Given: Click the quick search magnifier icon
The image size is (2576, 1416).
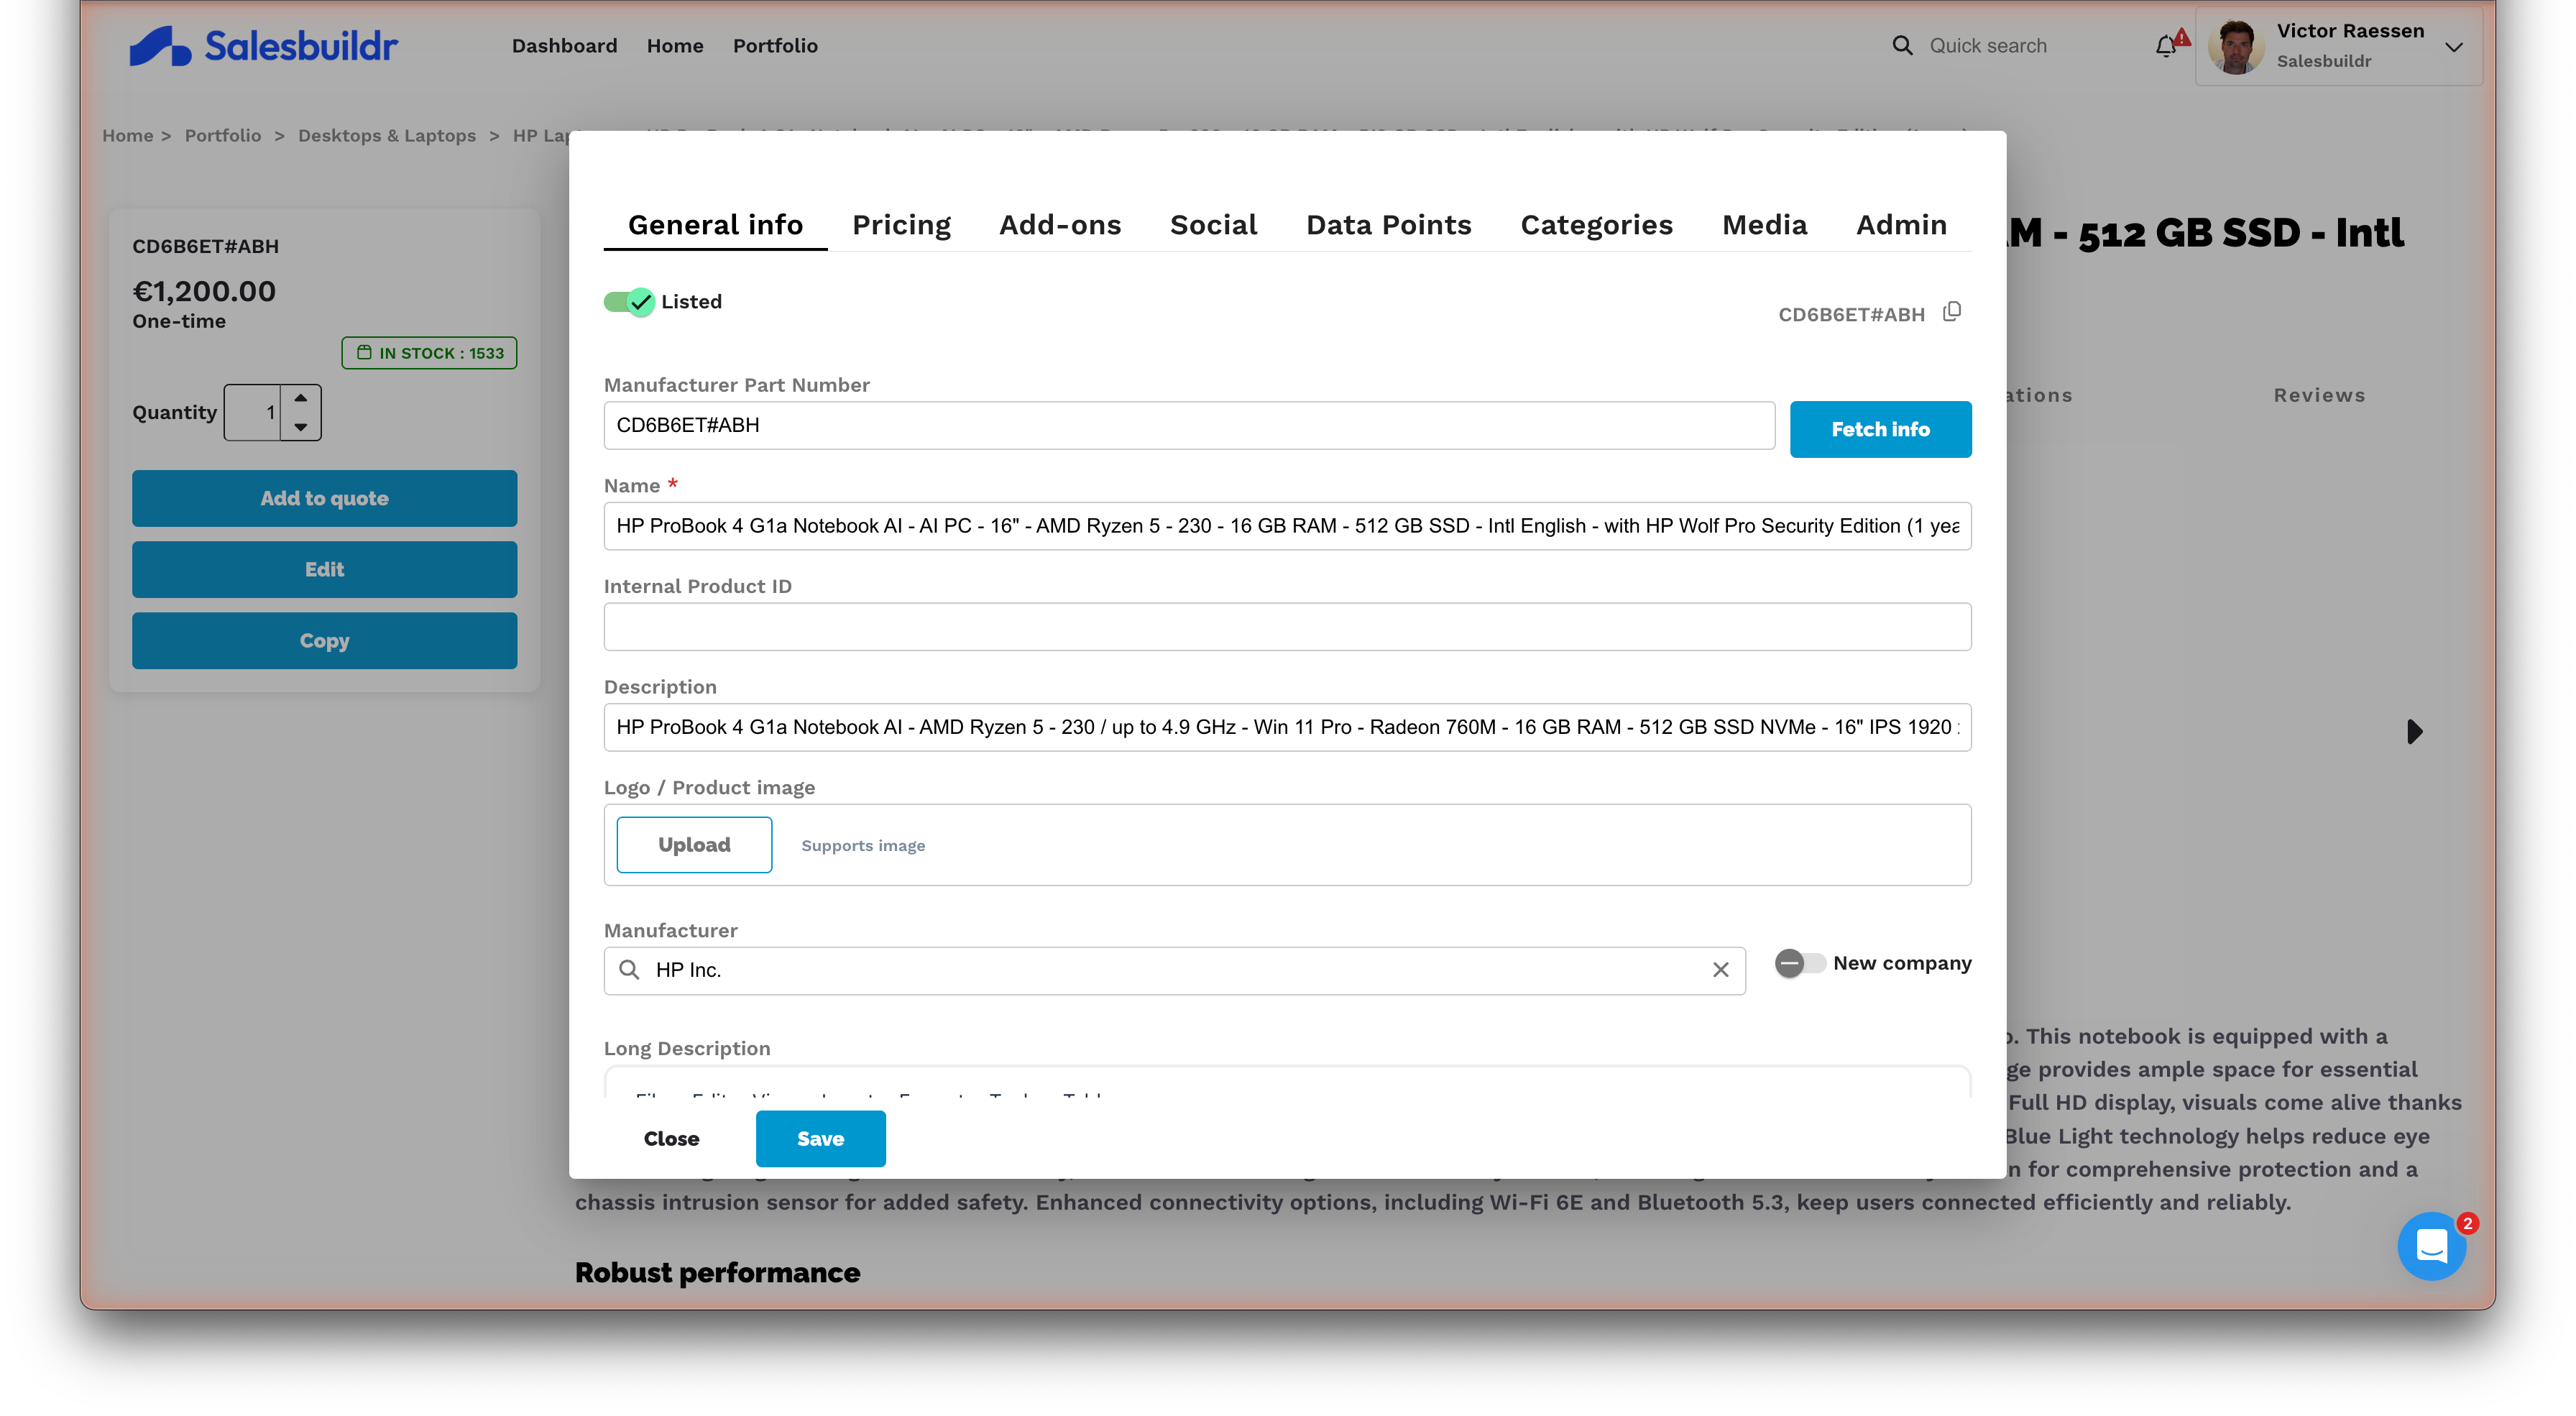Looking at the screenshot, I should [x=1902, y=46].
